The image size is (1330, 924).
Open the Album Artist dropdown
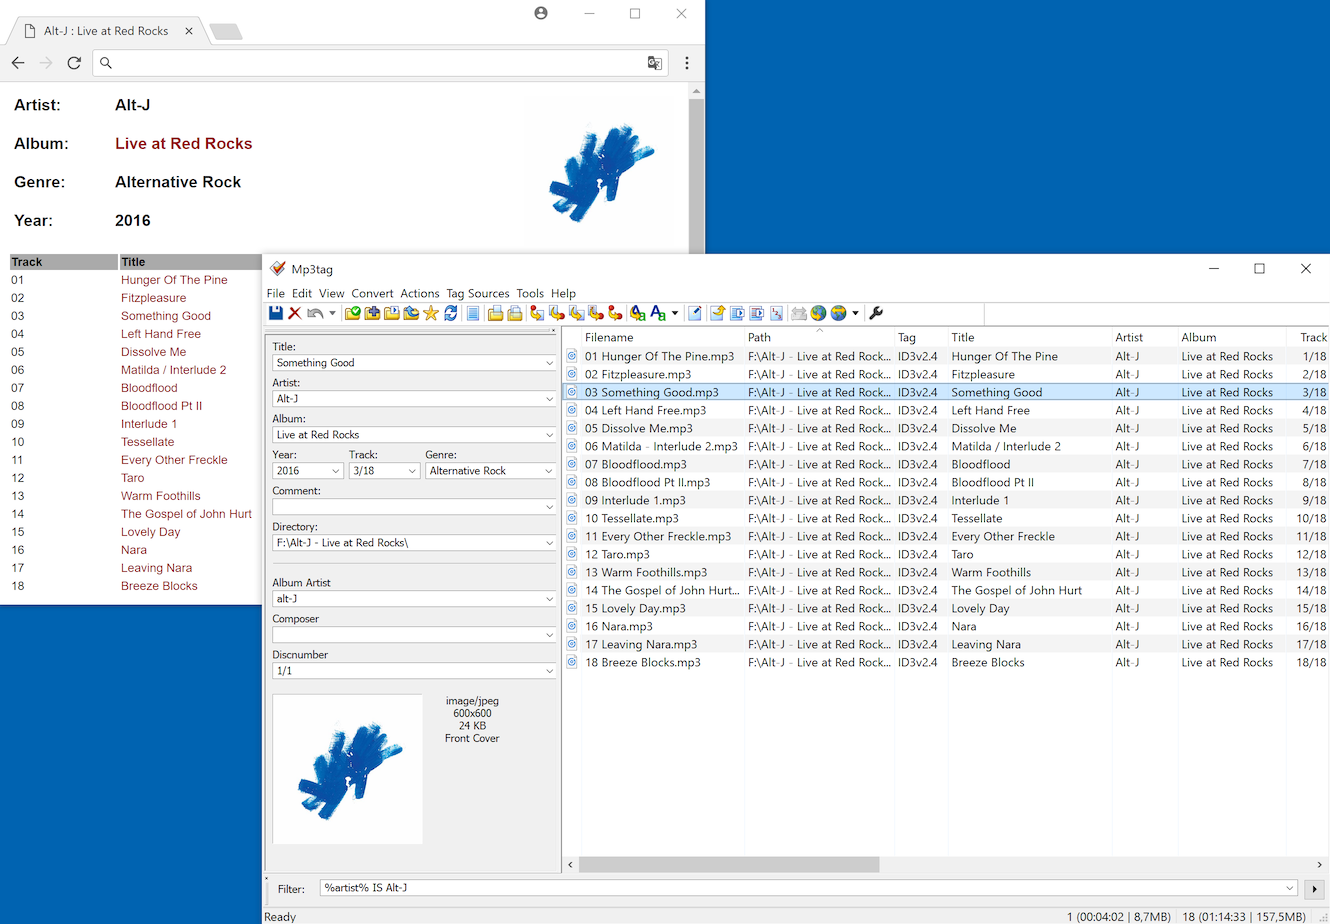click(x=551, y=596)
